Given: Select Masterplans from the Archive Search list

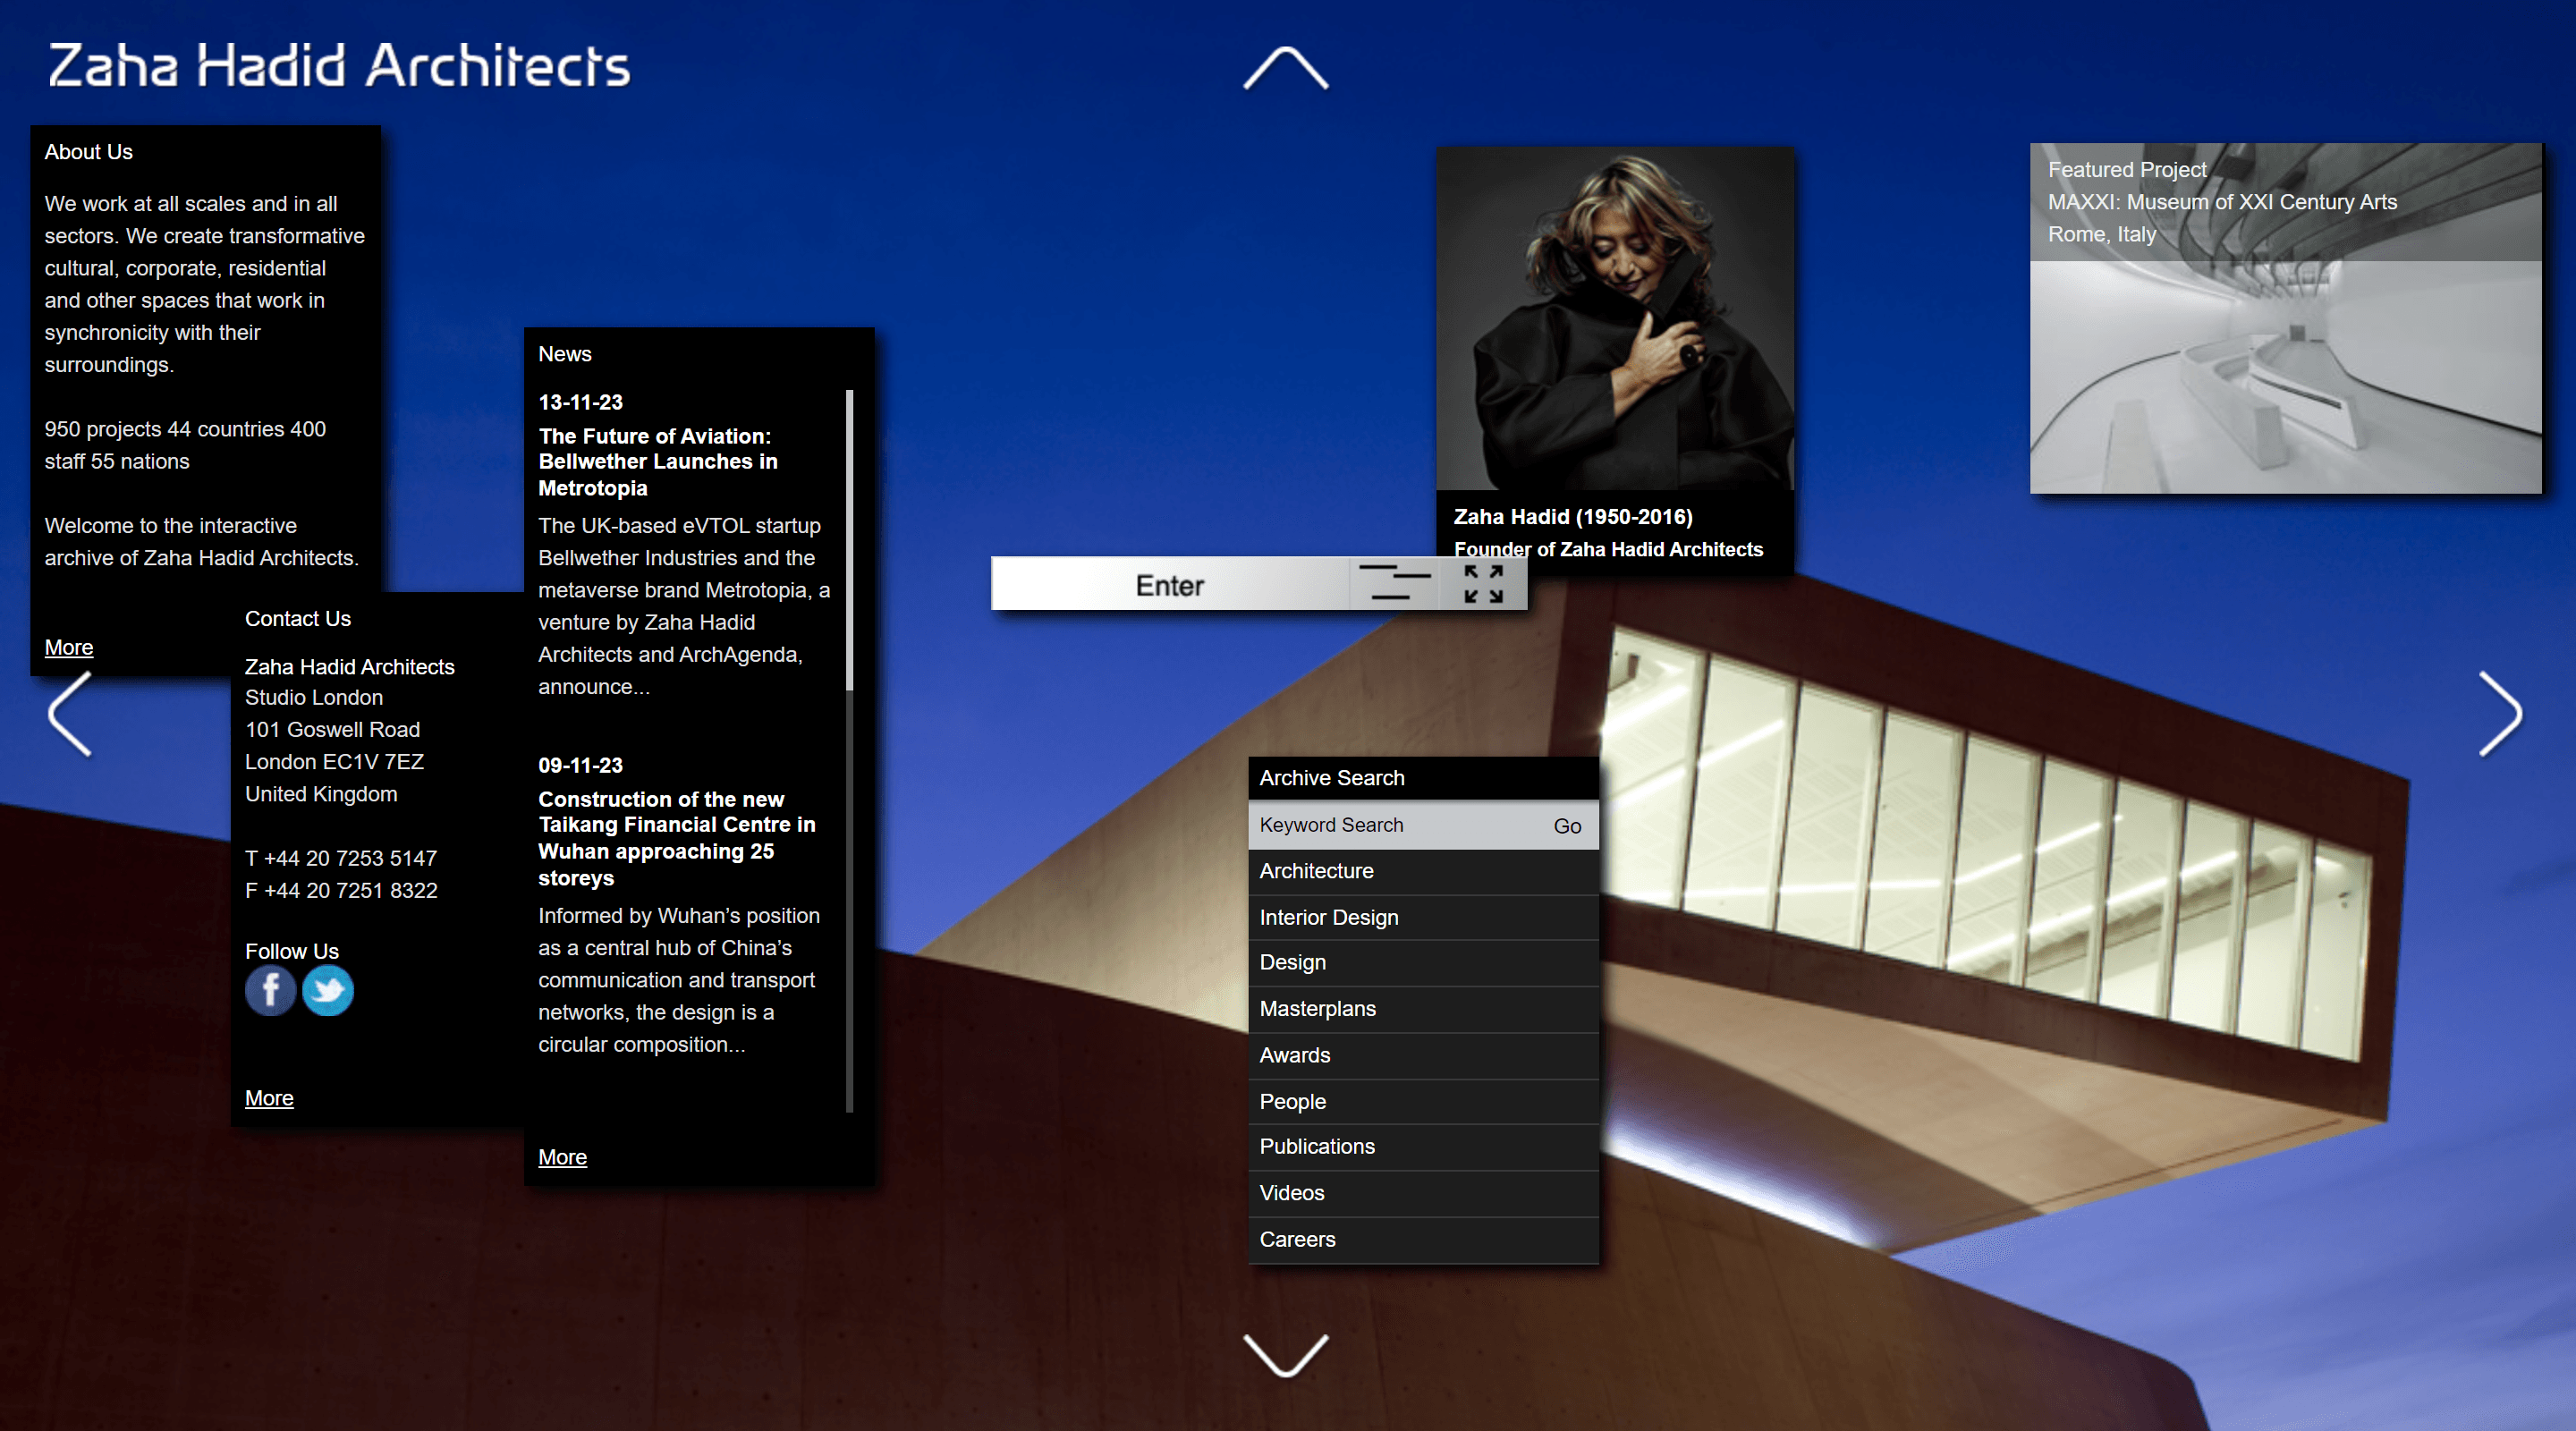Looking at the screenshot, I should pyautogui.click(x=1317, y=1009).
